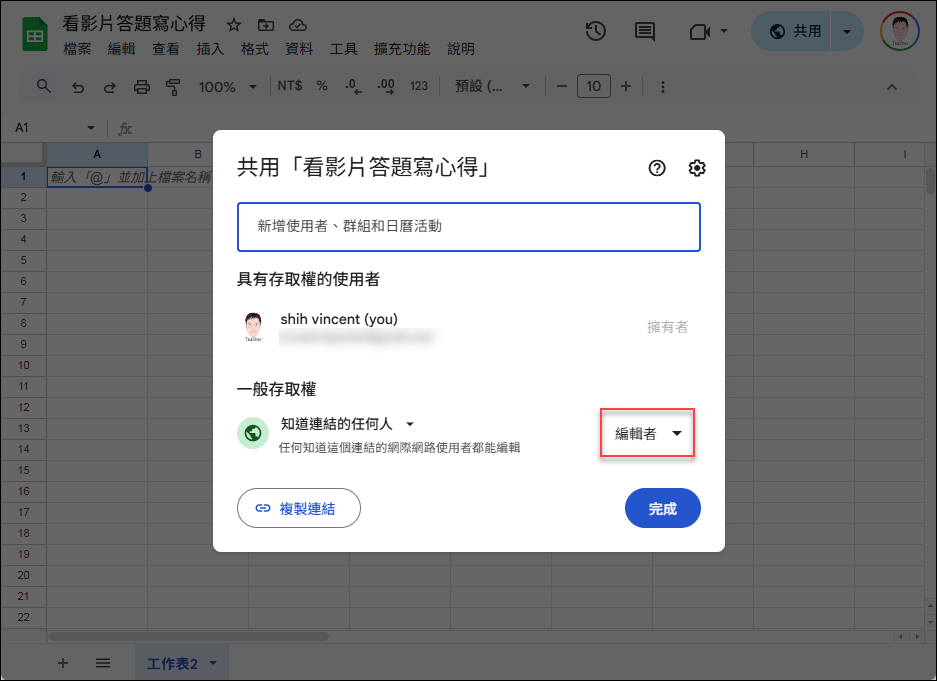Click shih vincent (you) user entry
This screenshot has height=681, width=937.
pos(468,327)
